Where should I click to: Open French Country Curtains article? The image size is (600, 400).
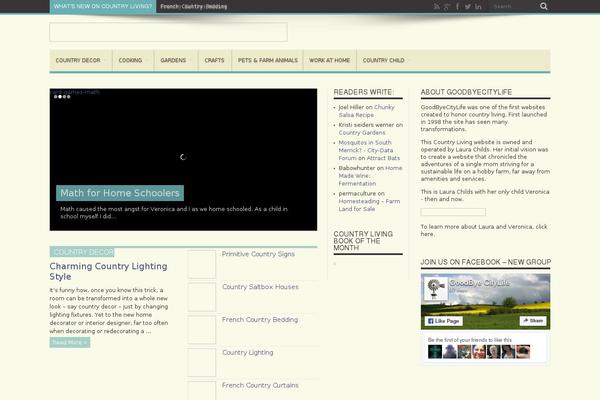[x=260, y=385]
